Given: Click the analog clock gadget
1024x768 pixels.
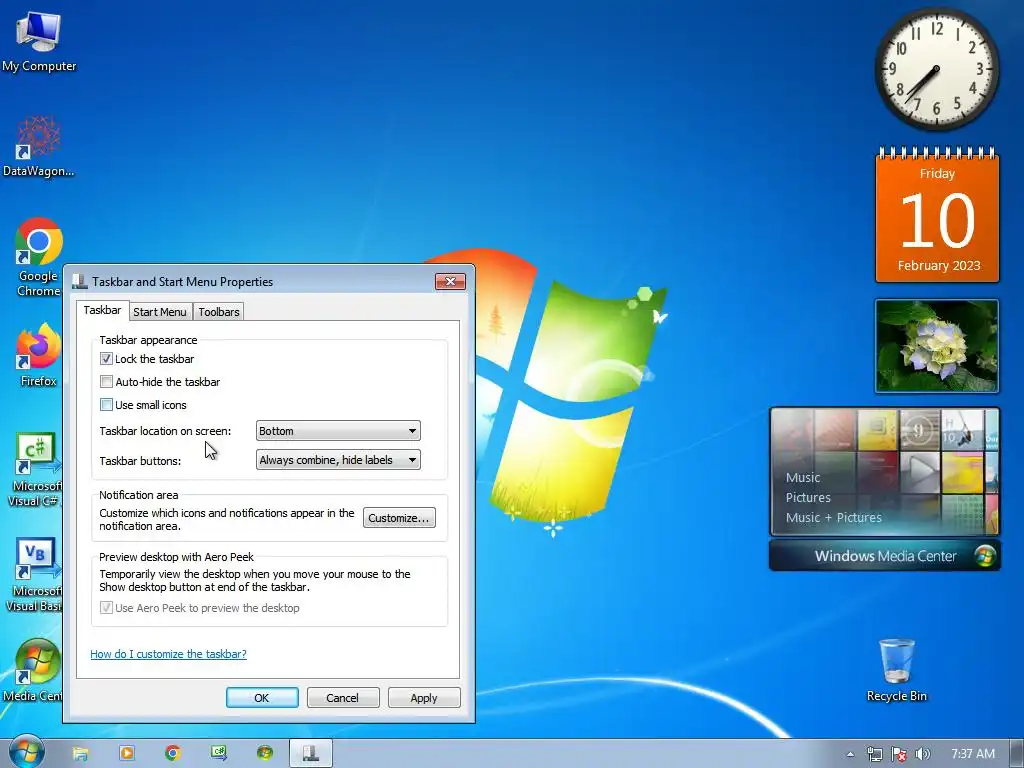Looking at the screenshot, I should point(936,69).
